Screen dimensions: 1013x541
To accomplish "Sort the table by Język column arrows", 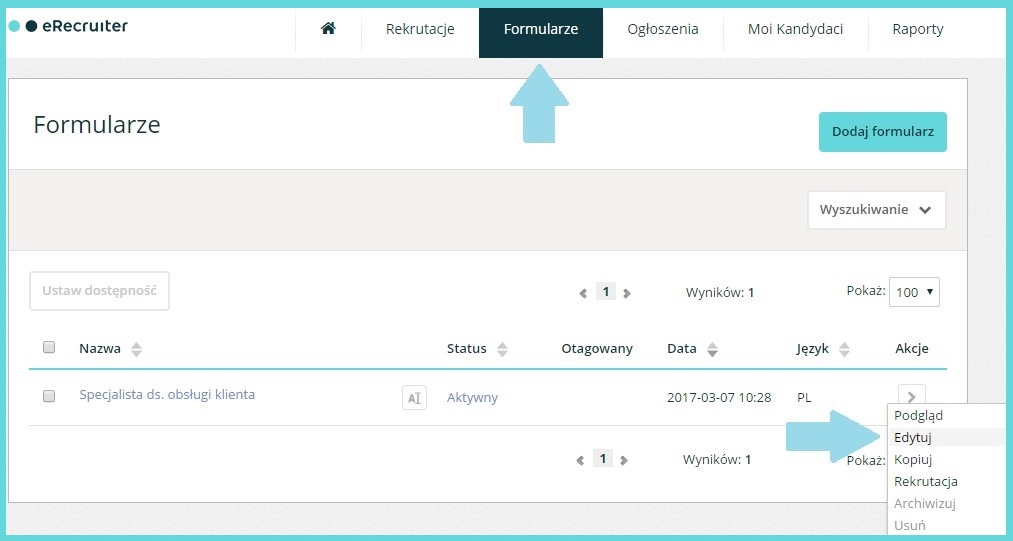I will (844, 349).
